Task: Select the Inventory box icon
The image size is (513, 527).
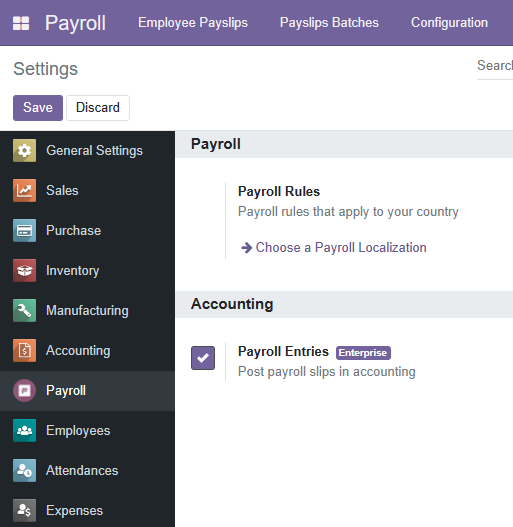Action: [x=25, y=271]
